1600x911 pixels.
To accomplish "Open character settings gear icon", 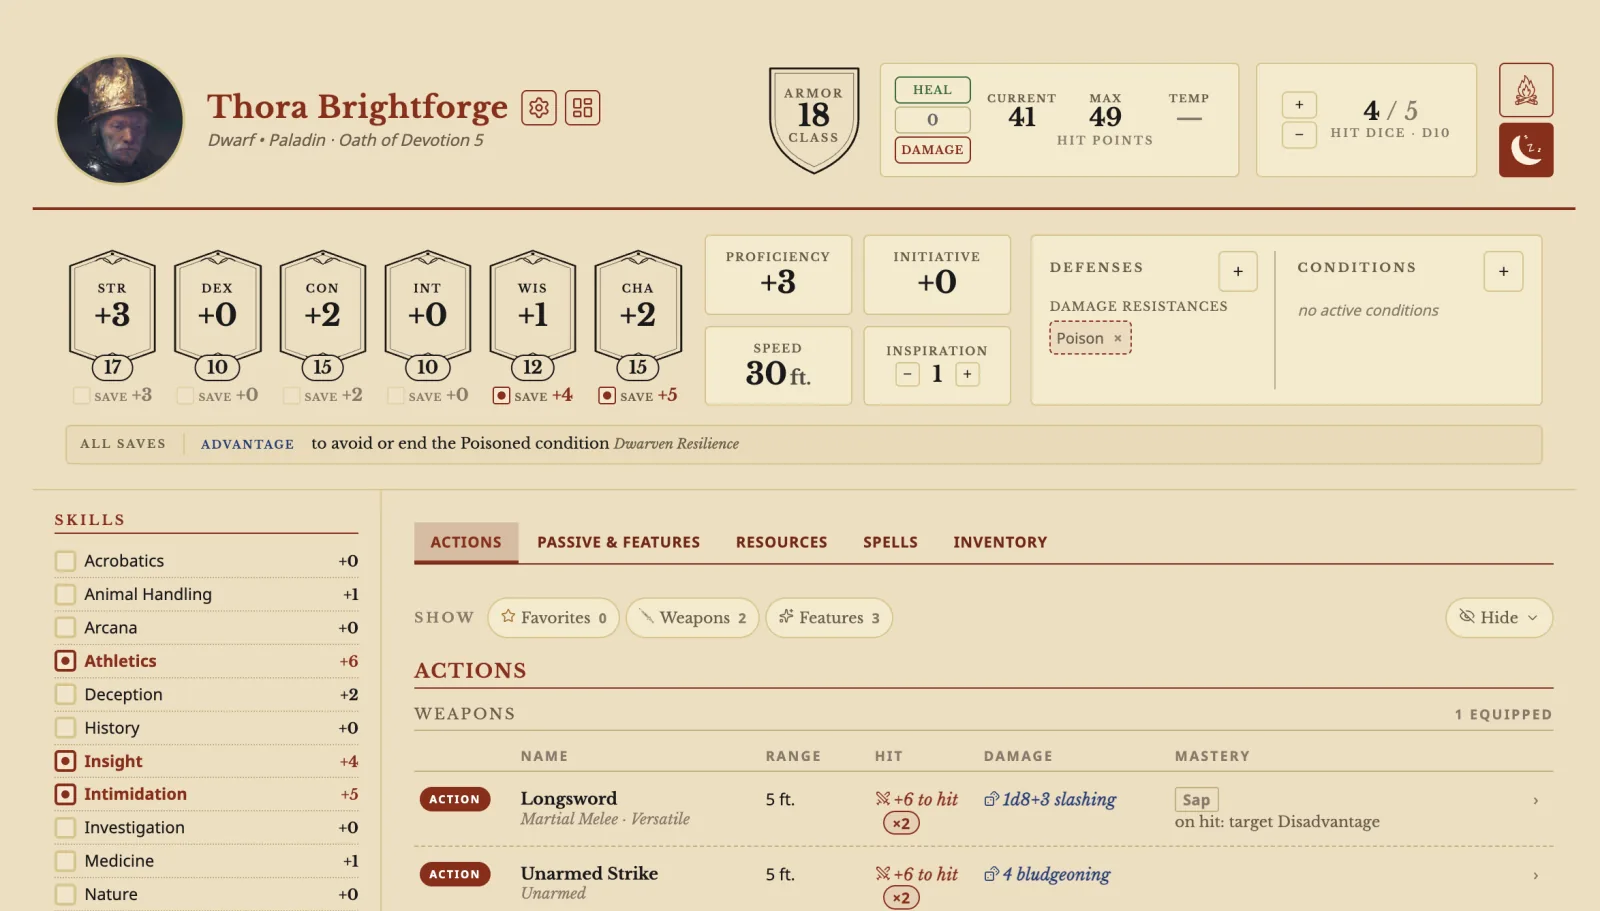I will click(x=539, y=107).
